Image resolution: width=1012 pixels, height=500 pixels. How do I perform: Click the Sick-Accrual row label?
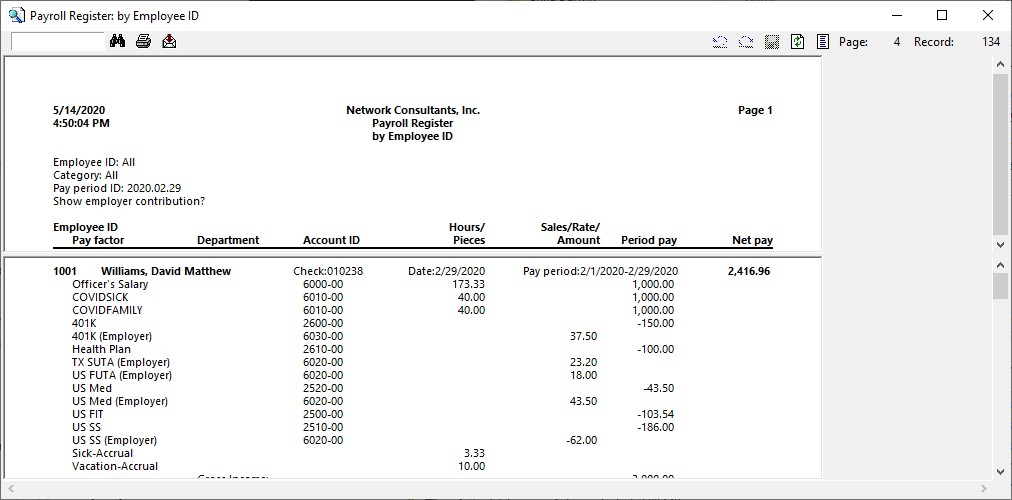tap(103, 453)
